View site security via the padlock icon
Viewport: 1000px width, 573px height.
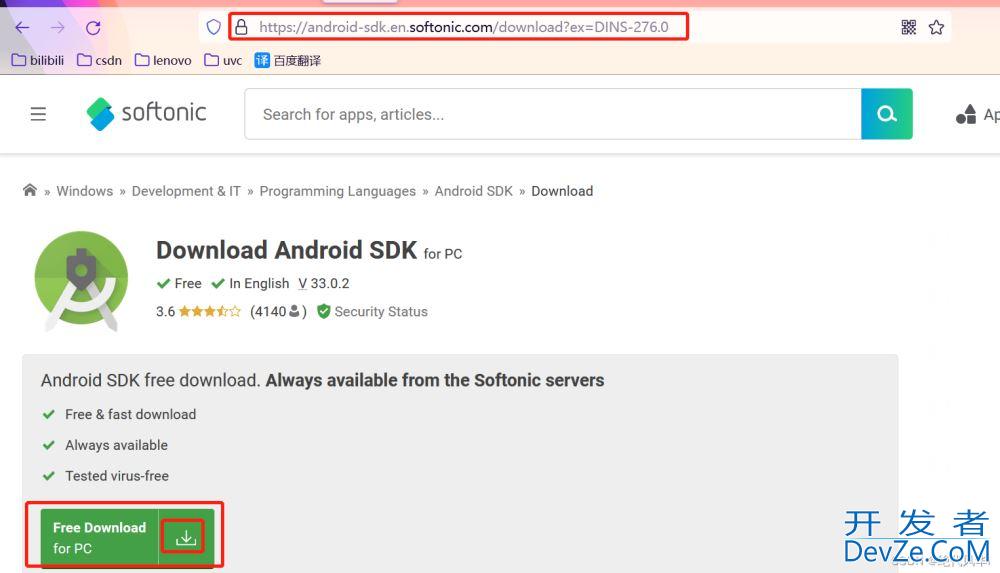coord(241,27)
